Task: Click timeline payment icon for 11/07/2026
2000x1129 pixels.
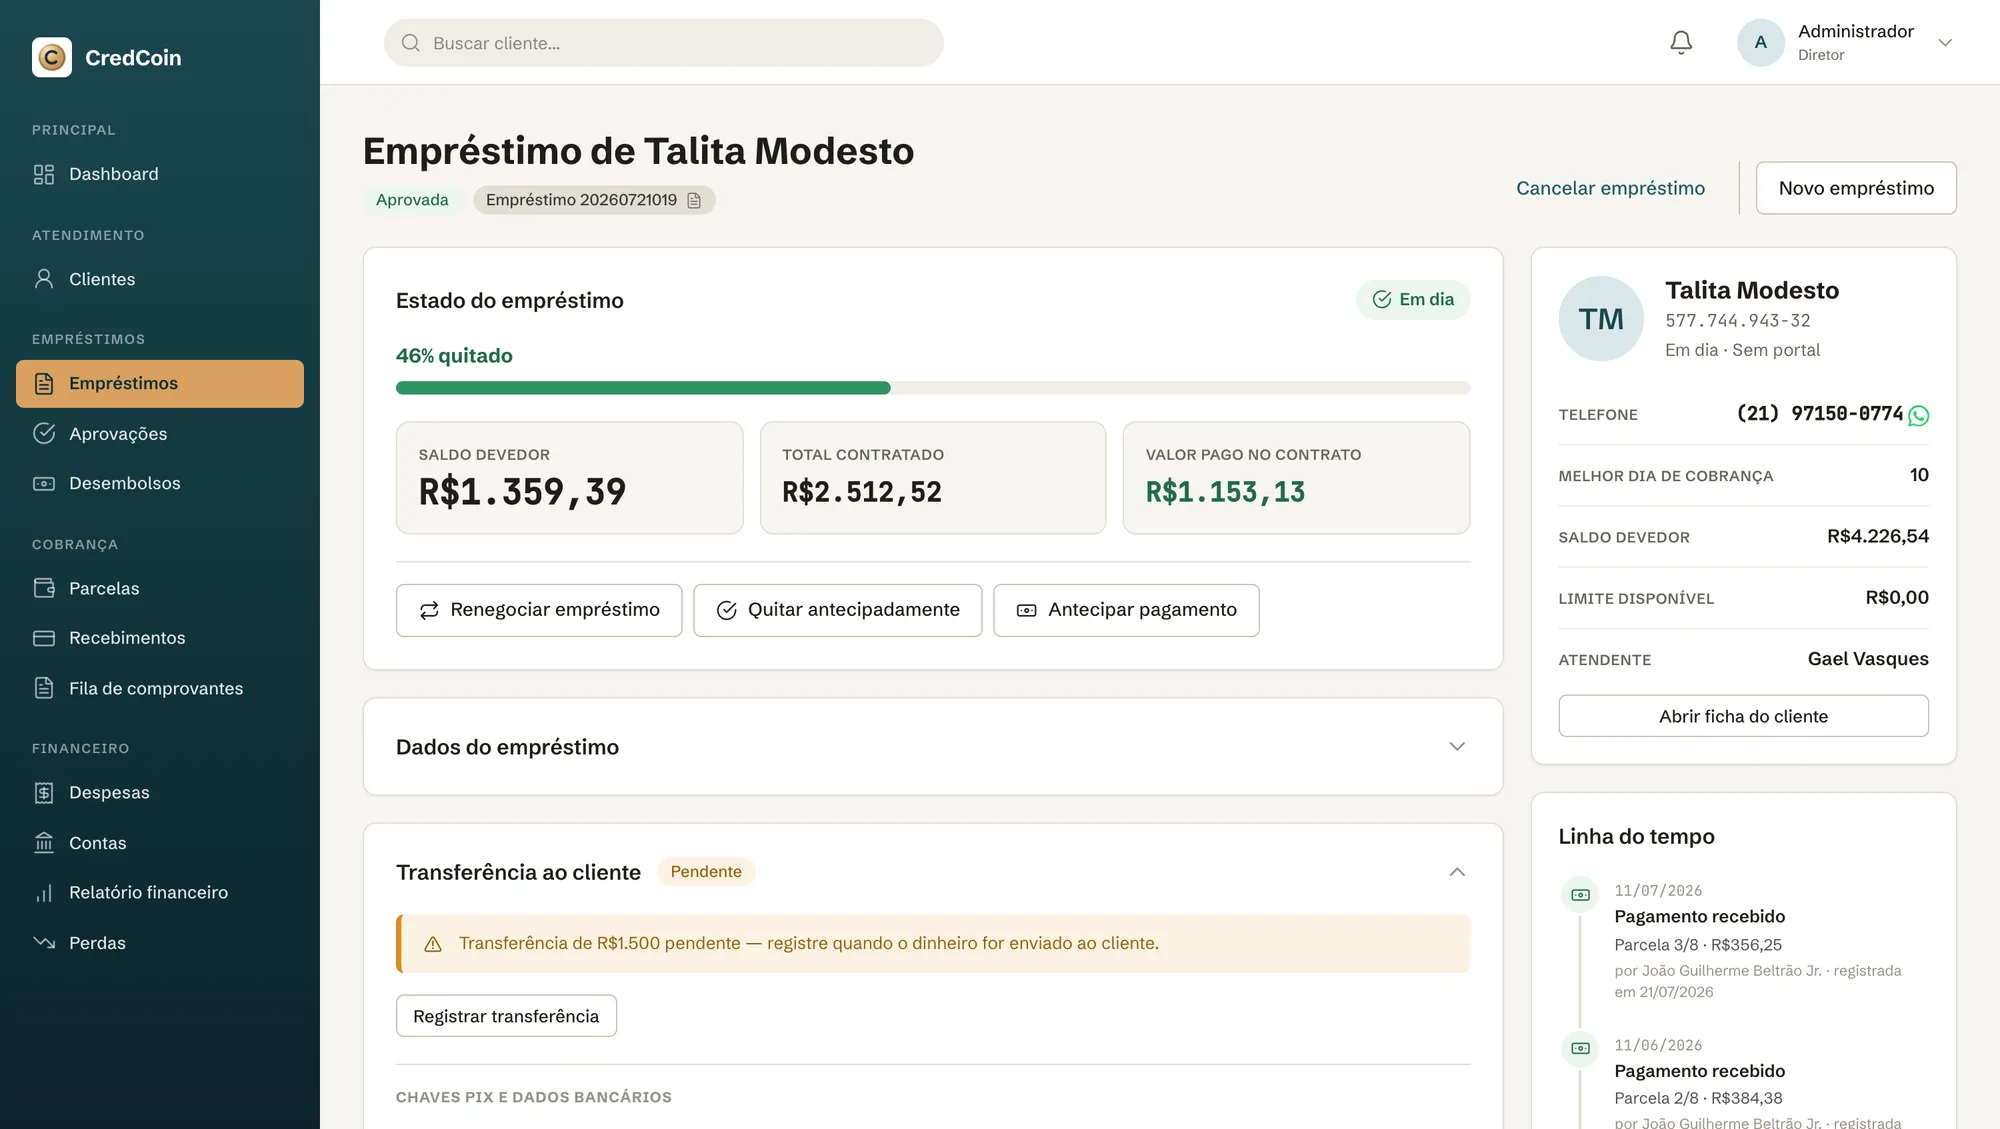Action: (1581, 895)
